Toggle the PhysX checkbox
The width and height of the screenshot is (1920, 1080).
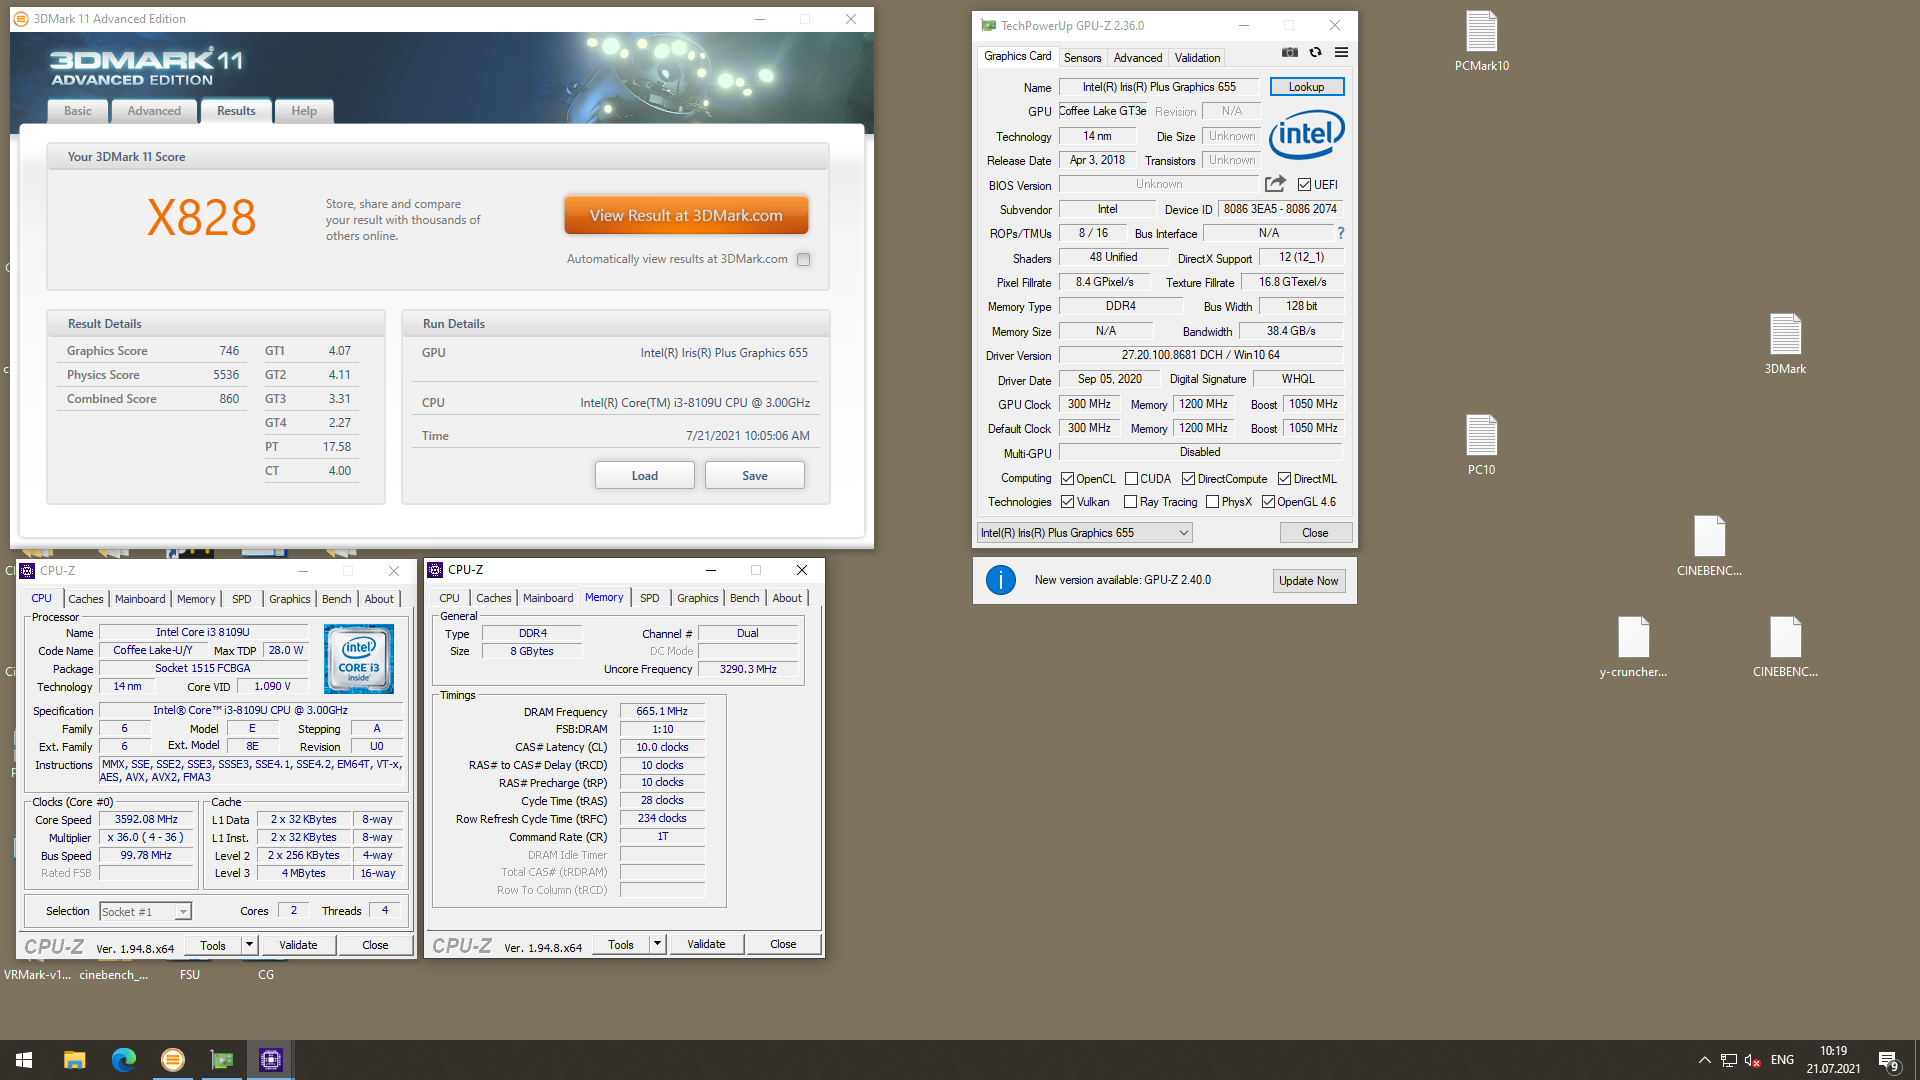click(1212, 502)
